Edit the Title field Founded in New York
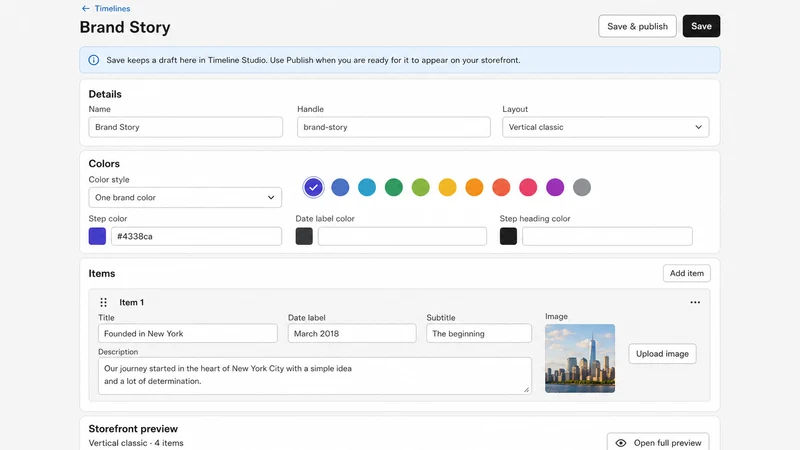This screenshot has width=800, height=450. [188, 334]
